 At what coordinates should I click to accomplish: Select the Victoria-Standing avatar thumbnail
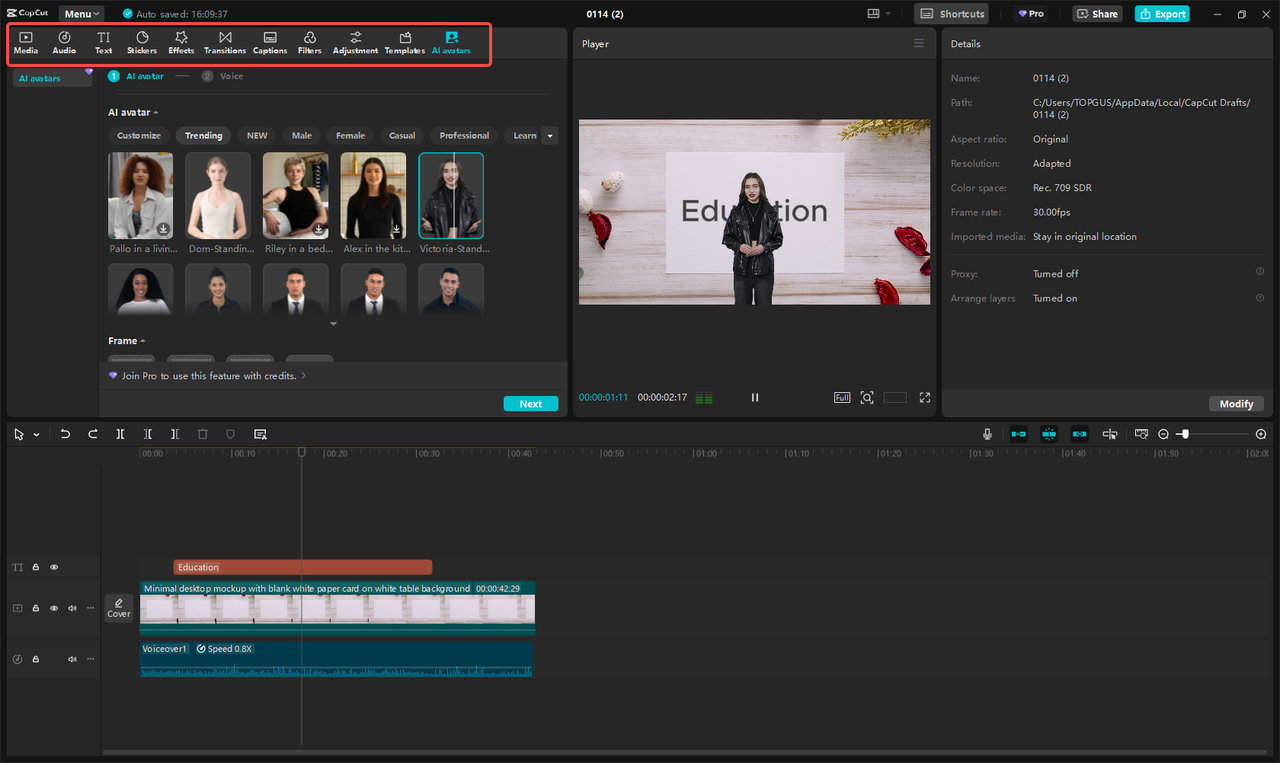[451, 195]
